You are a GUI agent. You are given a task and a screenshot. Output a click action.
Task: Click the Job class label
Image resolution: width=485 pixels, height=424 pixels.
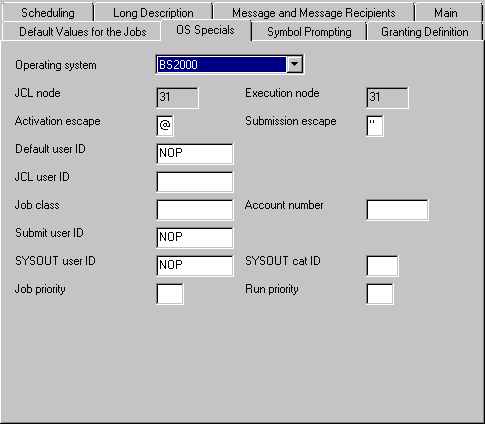click(37, 205)
